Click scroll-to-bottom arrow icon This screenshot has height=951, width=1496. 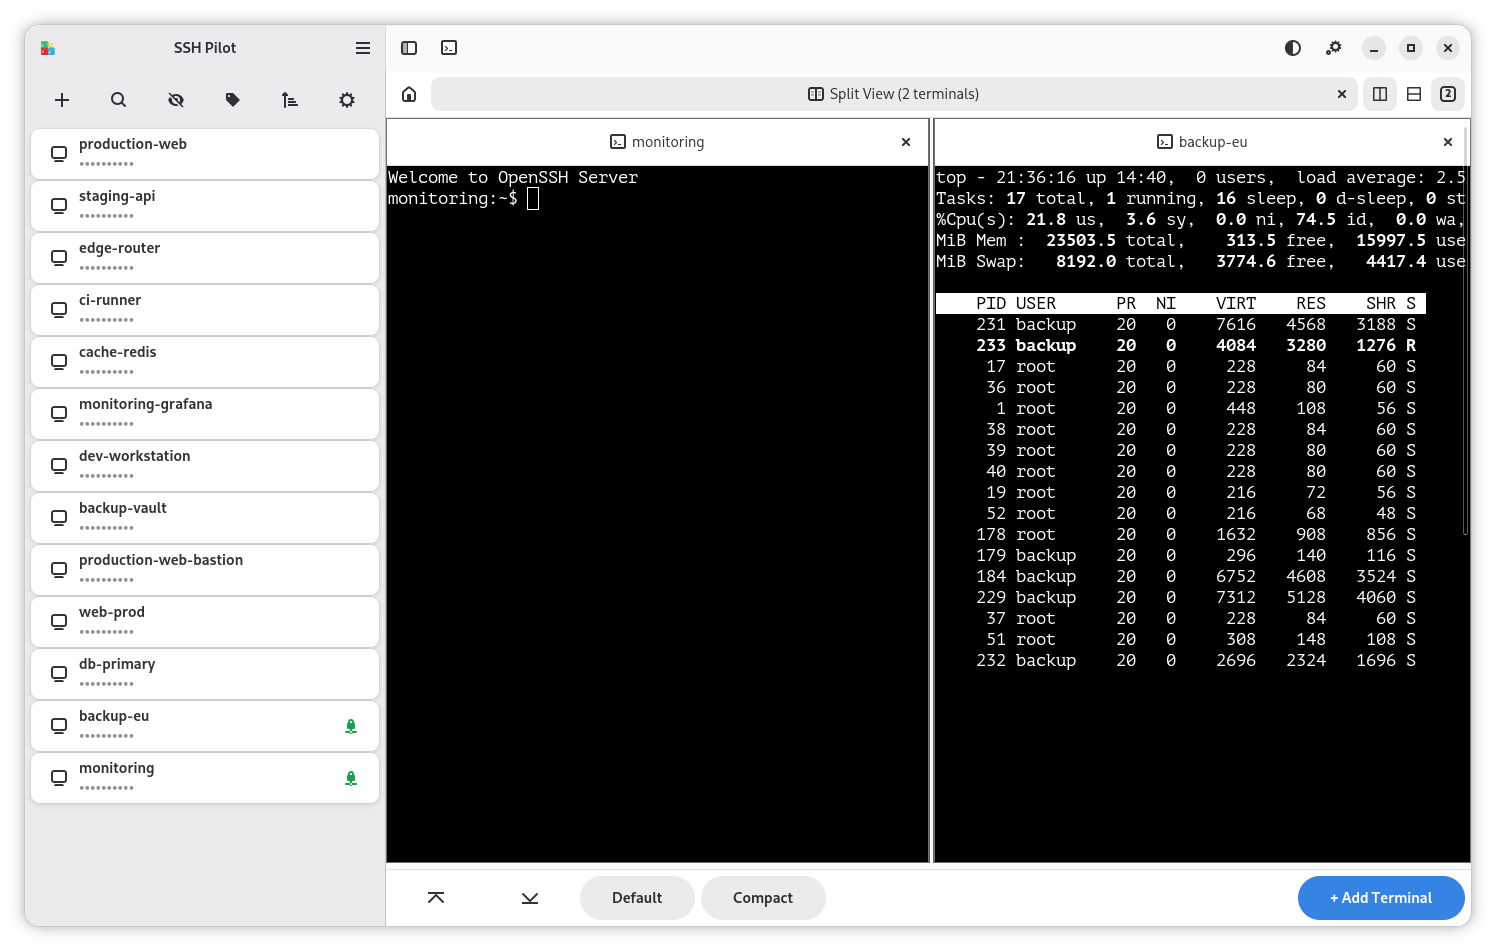click(530, 898)
